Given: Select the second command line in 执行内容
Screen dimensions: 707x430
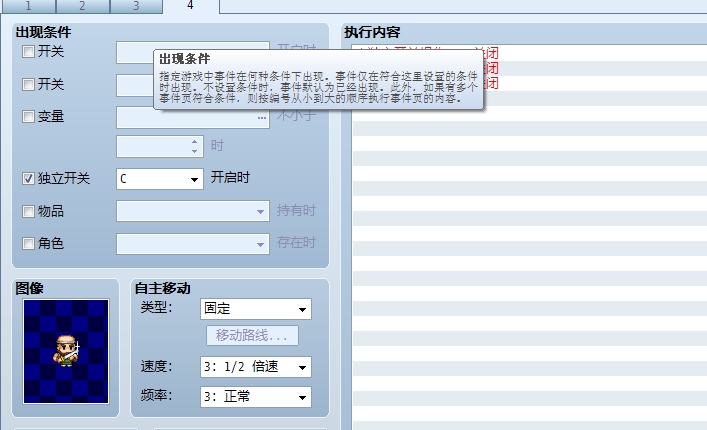Looking at the screenshot, I should click(x=530, y=69).
